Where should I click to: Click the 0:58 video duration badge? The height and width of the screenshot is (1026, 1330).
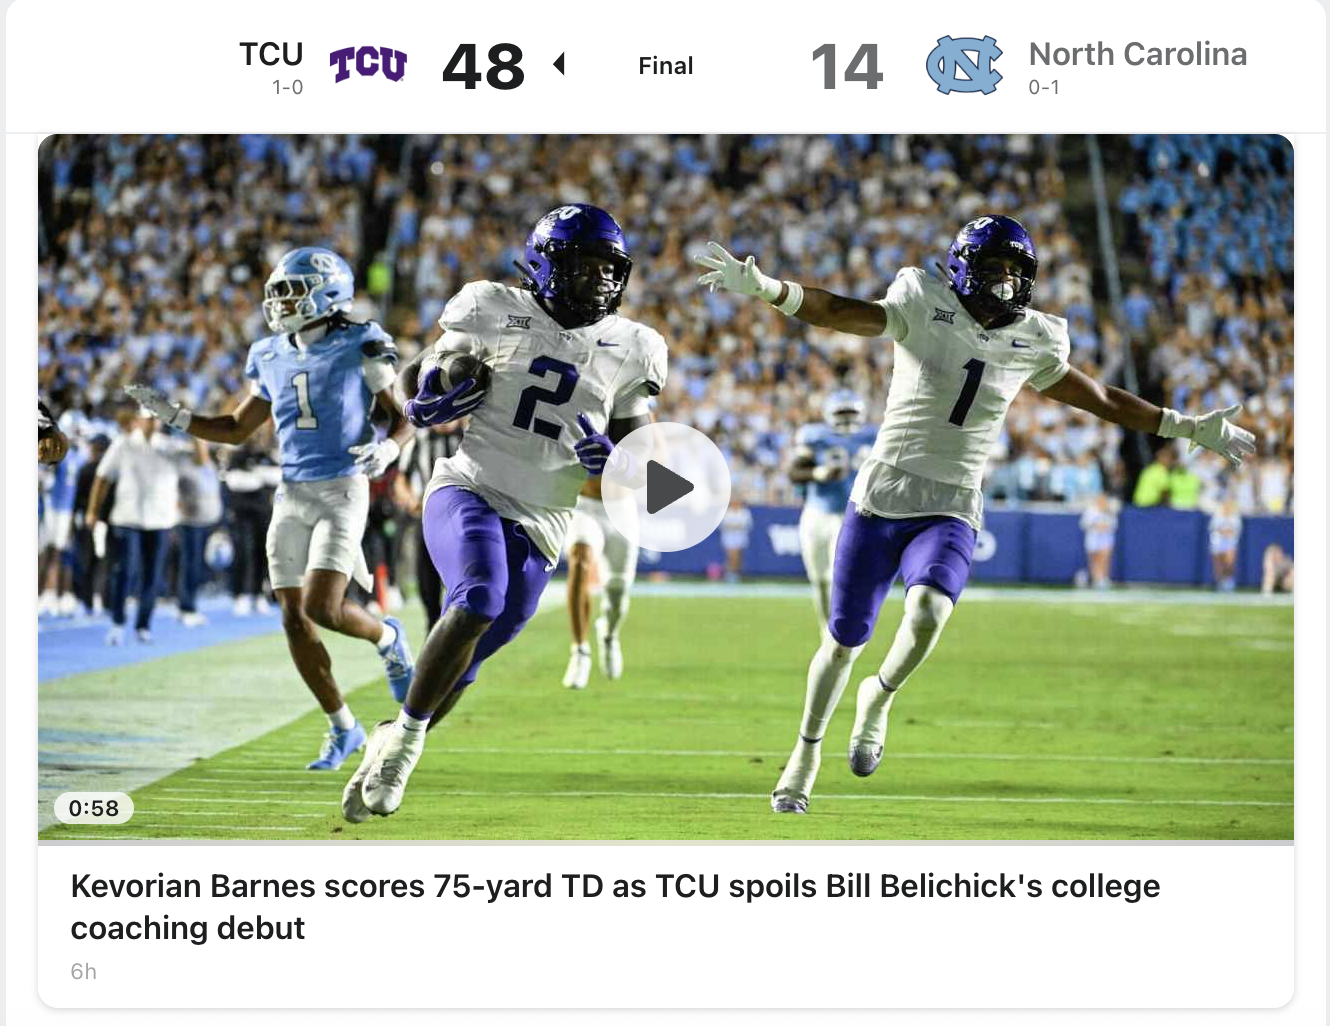[x=94, y=808]
